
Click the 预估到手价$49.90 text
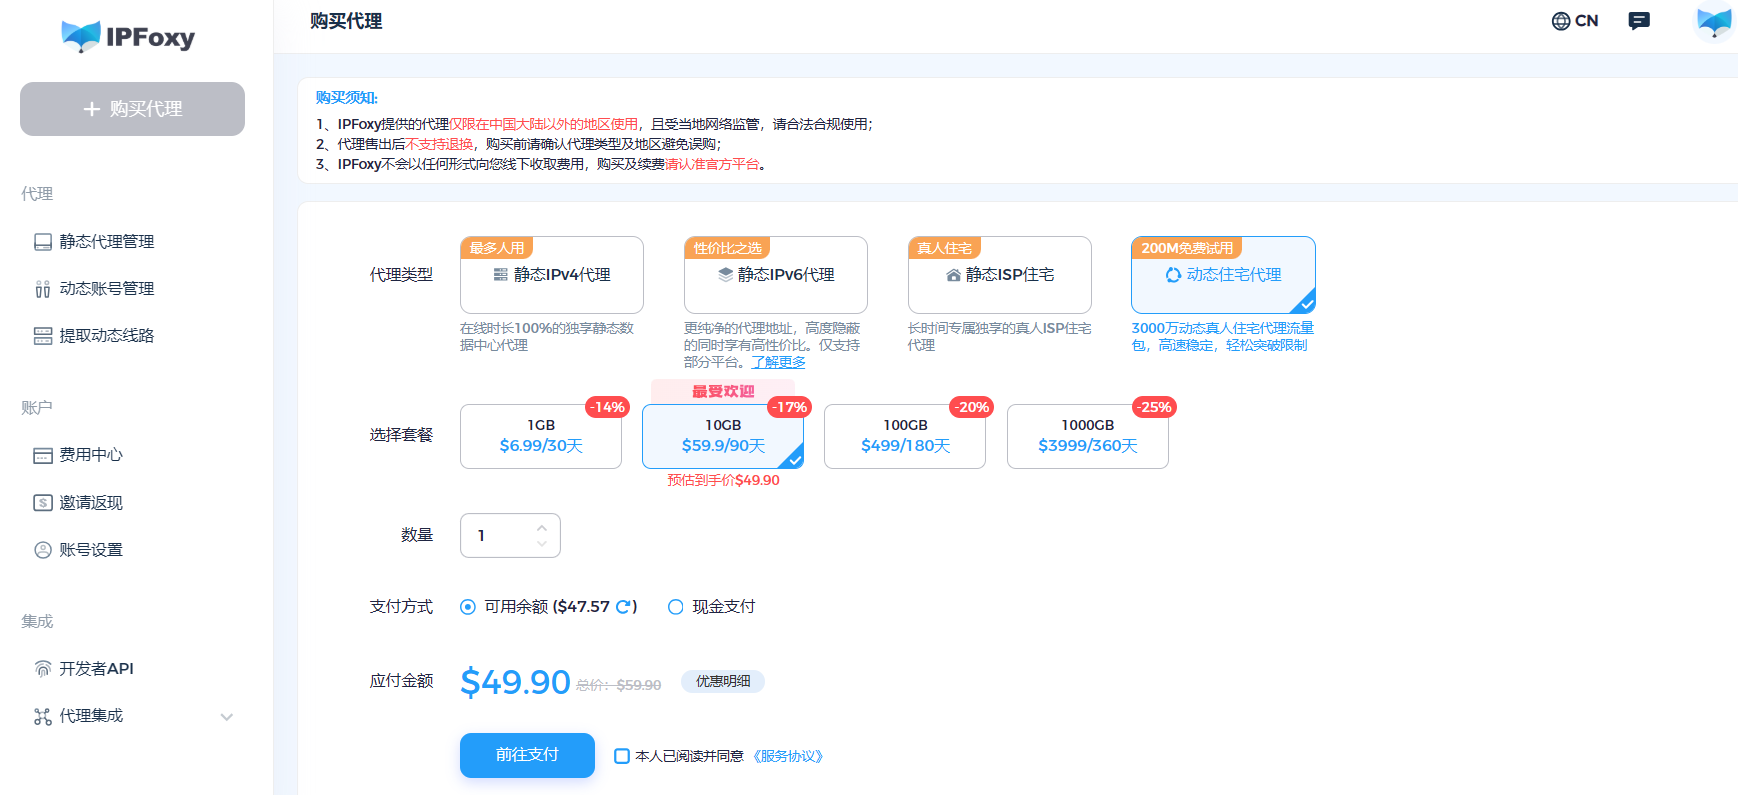point(723,480)
